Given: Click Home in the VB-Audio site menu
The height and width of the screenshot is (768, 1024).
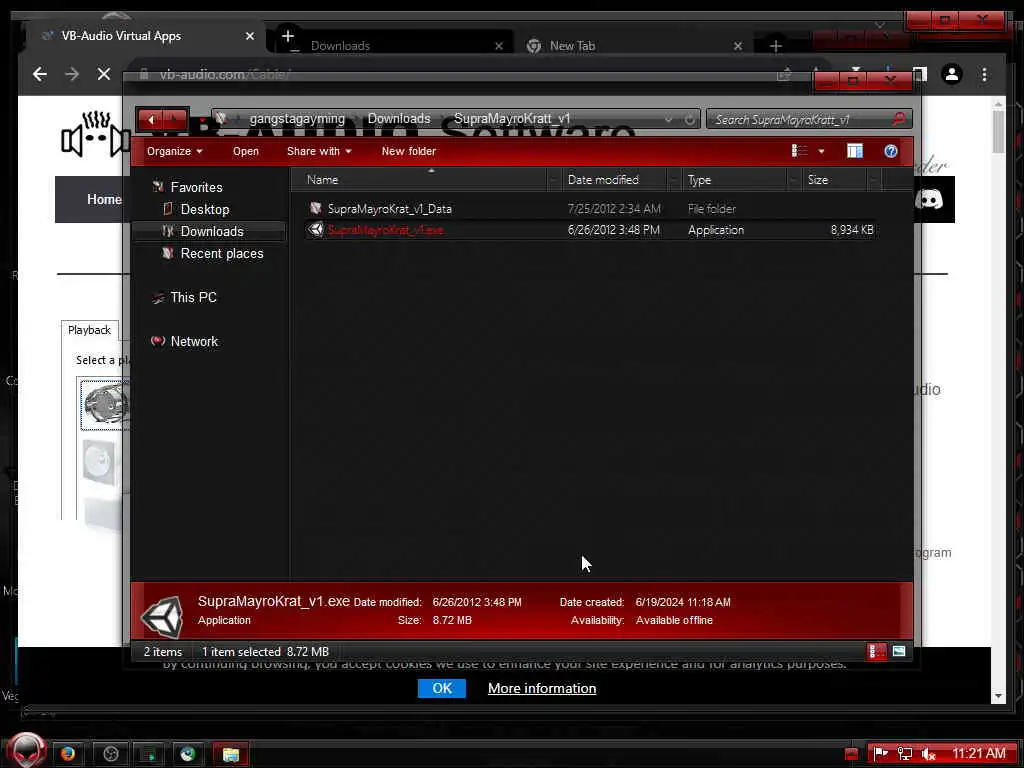Looking at the screenshot, I should click(x=104, y=199).
